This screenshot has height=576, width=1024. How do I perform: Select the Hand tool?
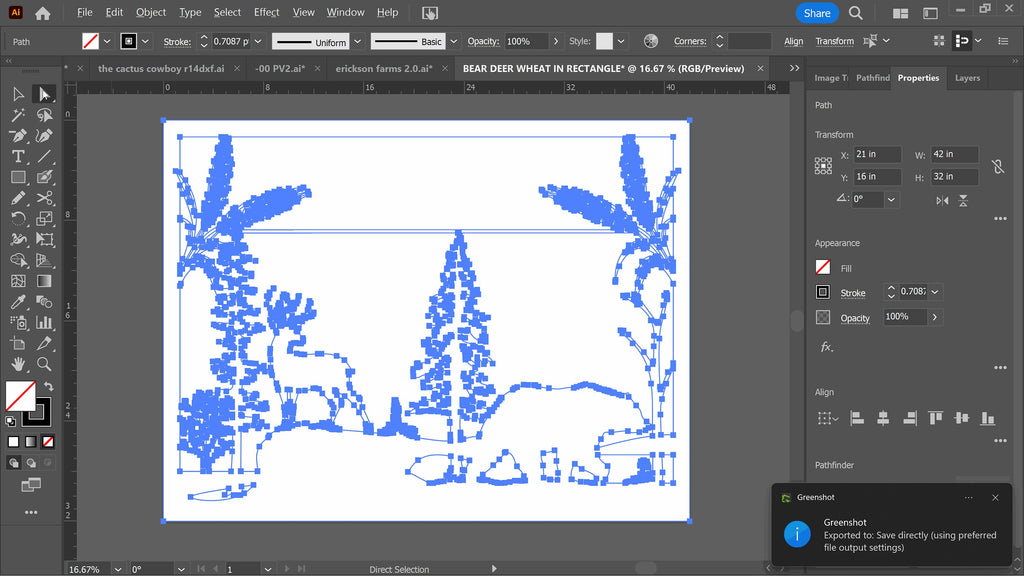[x=18, y=364]
